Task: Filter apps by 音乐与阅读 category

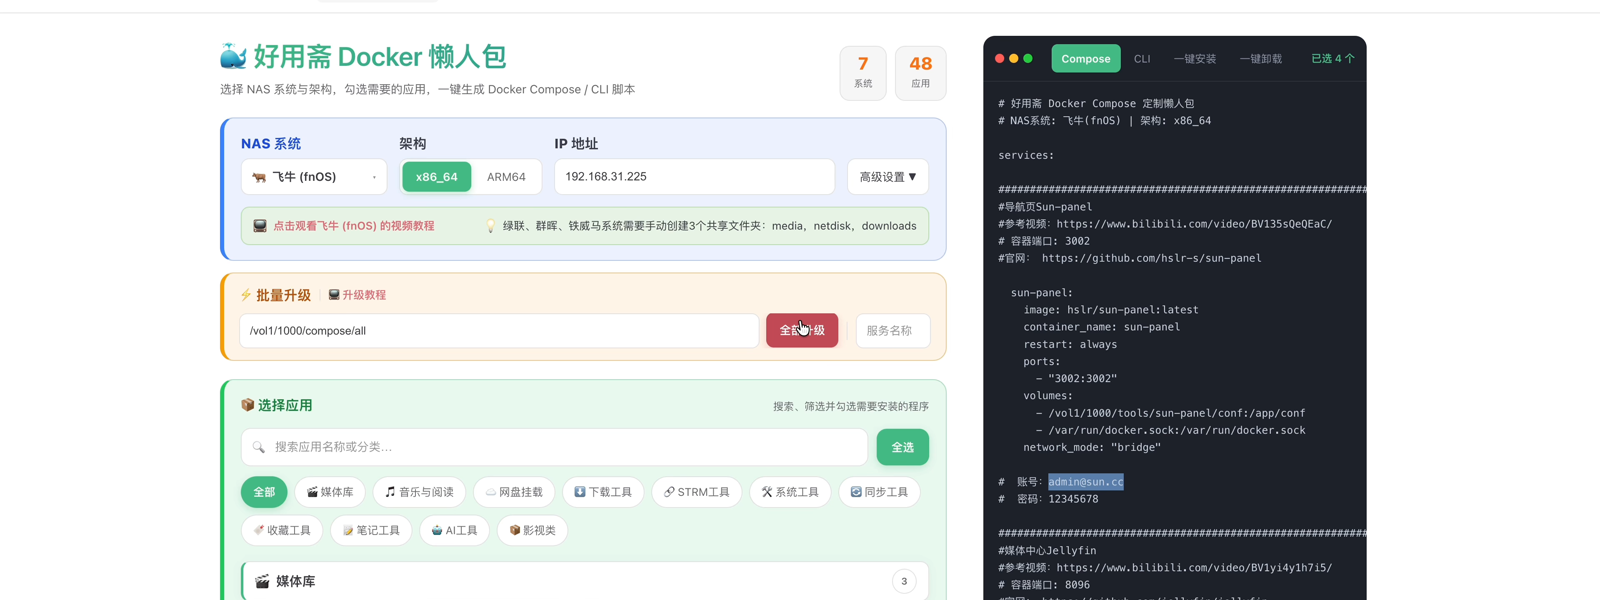Action: [420, 492]
